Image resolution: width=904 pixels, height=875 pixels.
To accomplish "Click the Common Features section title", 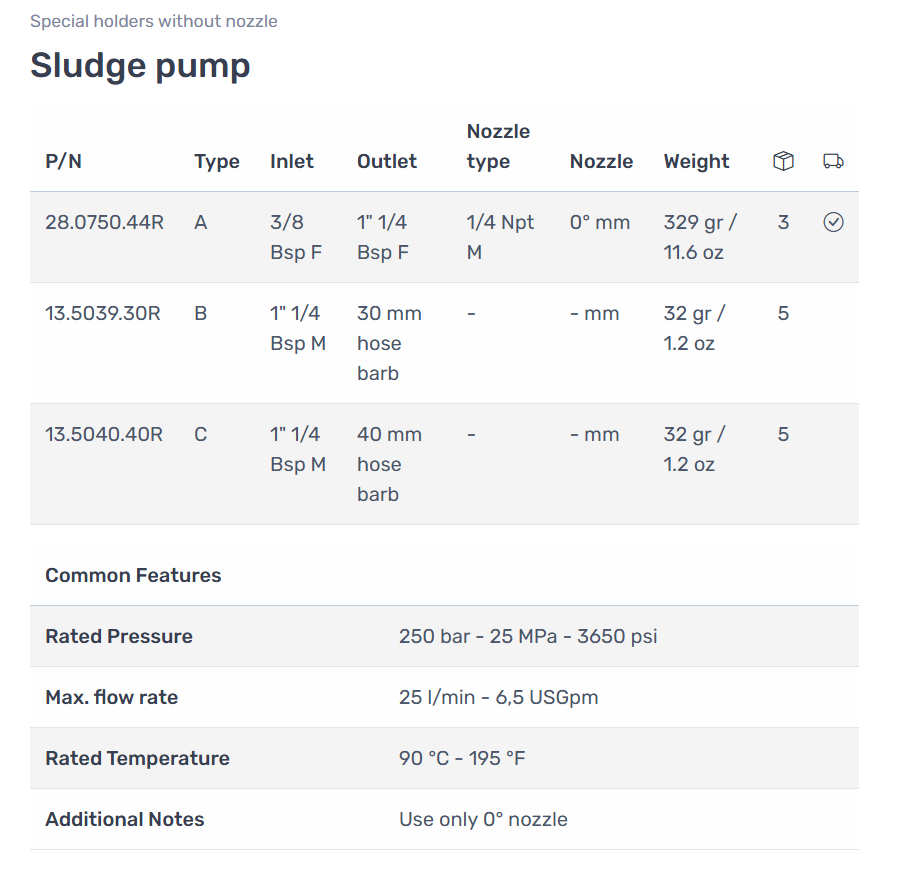I will 133,575.
